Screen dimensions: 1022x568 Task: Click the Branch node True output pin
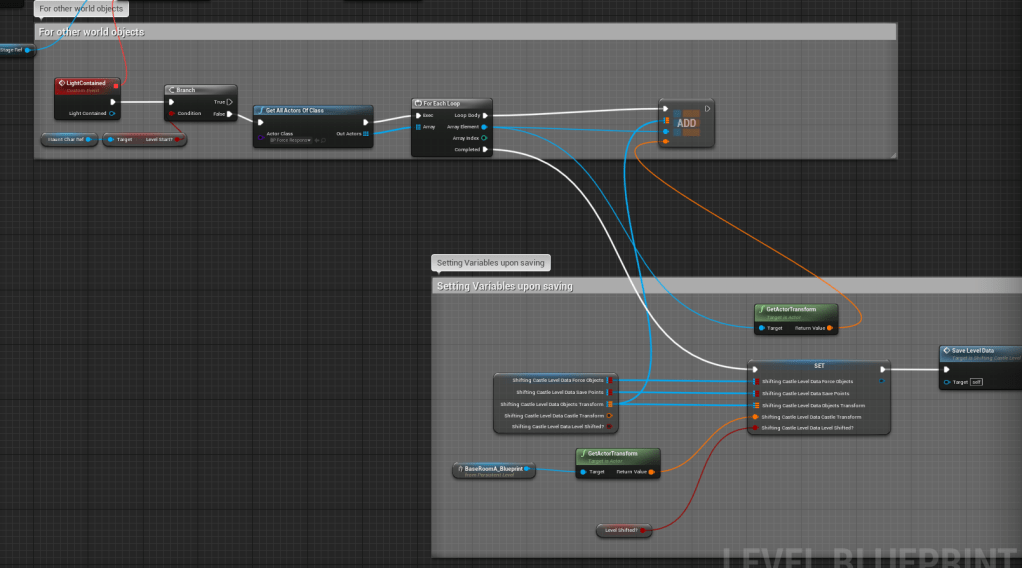[230, 101]
